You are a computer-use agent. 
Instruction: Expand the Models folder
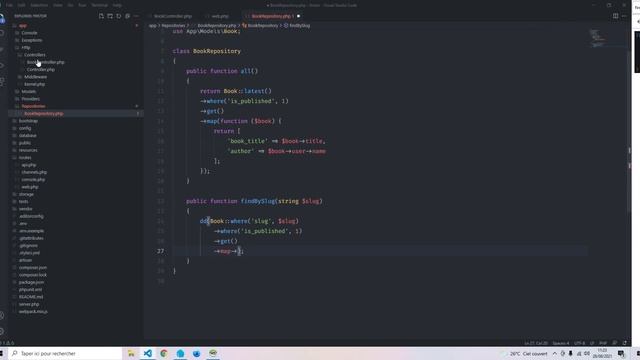(29, 91)
